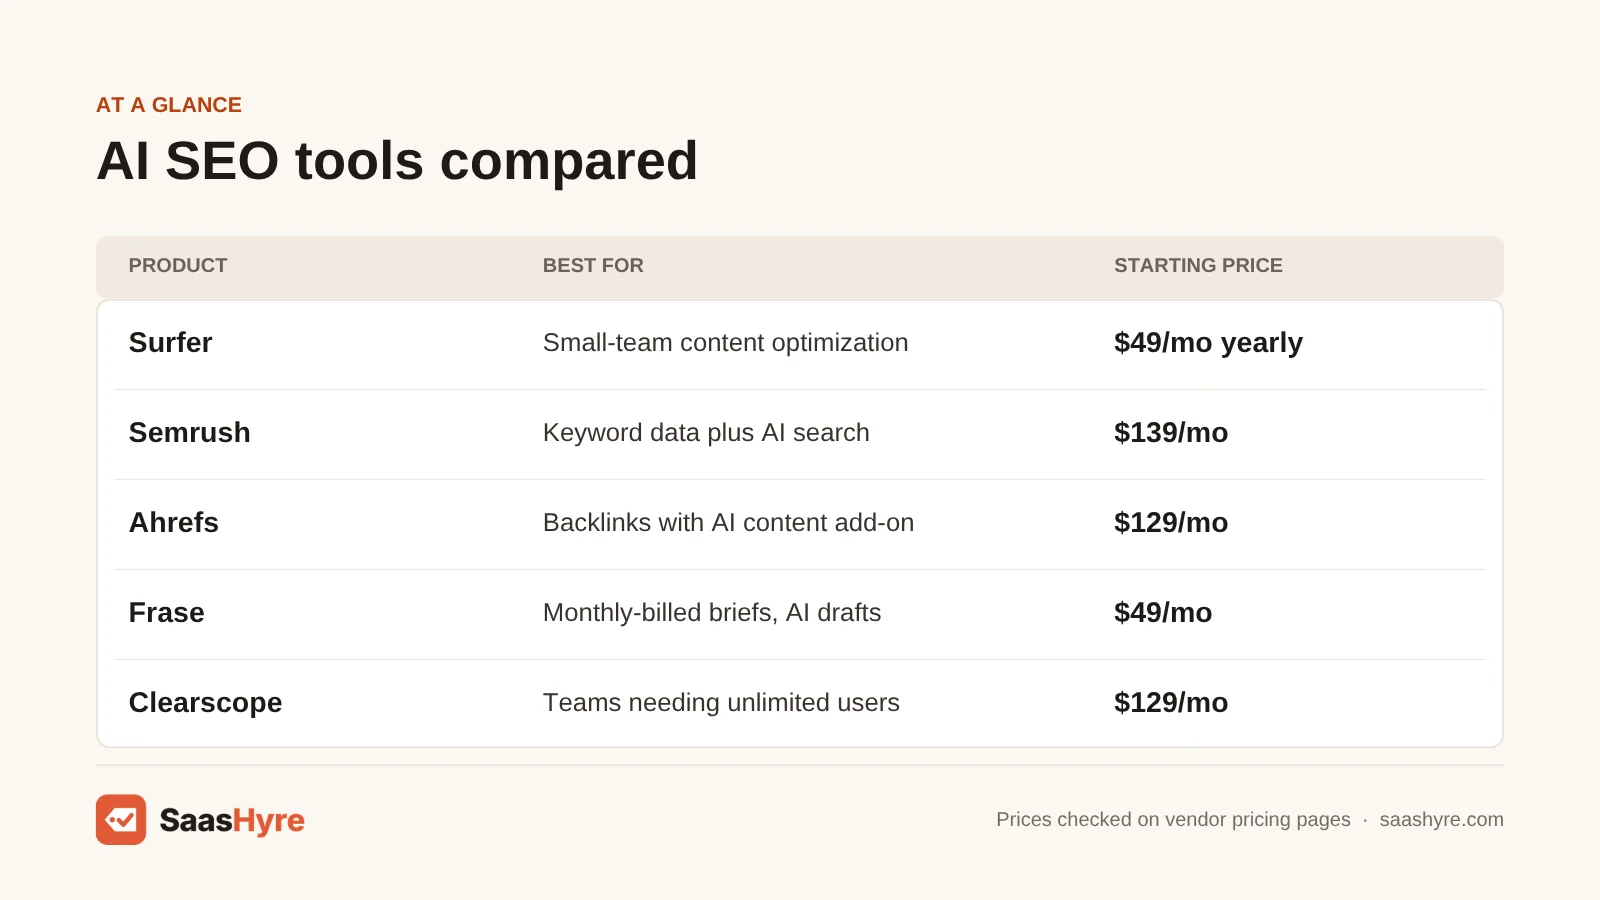Viewport: 1600px width, 900px height.
Task: Click 'Prices checked on vendor pricing pages' note
Action: 1173,820
